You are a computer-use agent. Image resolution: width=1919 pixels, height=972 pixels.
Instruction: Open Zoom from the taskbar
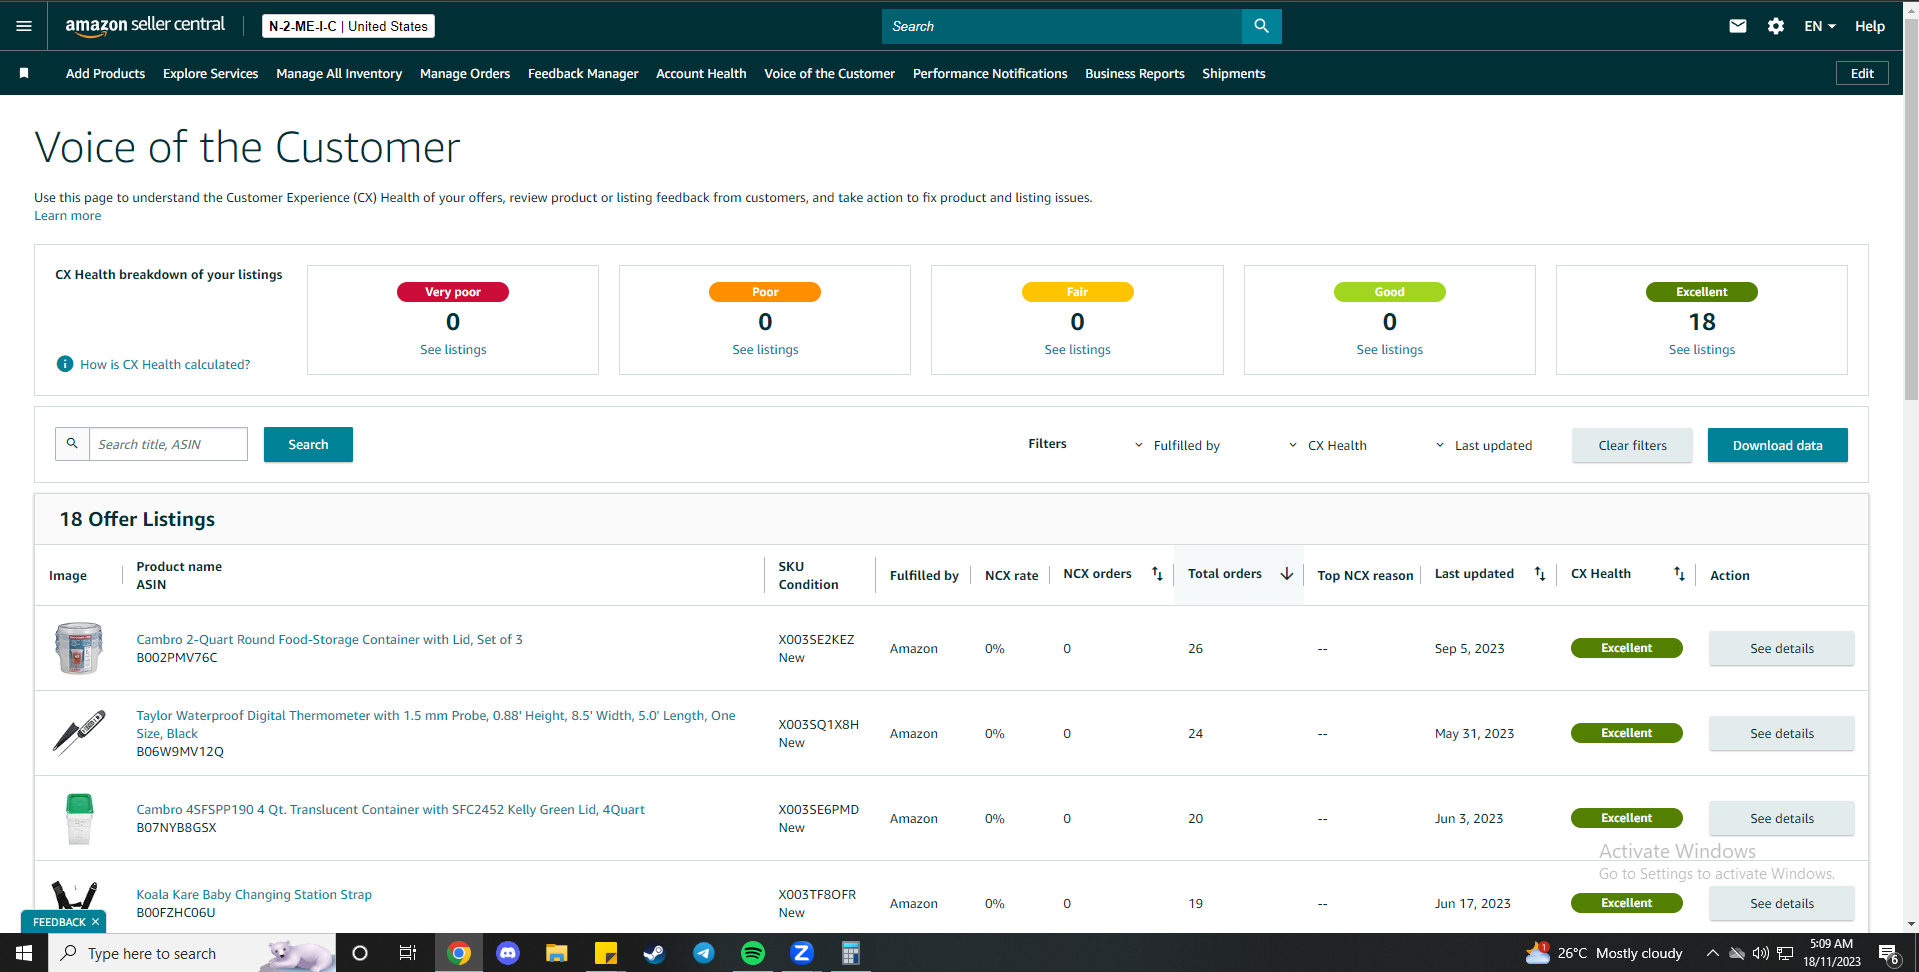pos(802,953)
